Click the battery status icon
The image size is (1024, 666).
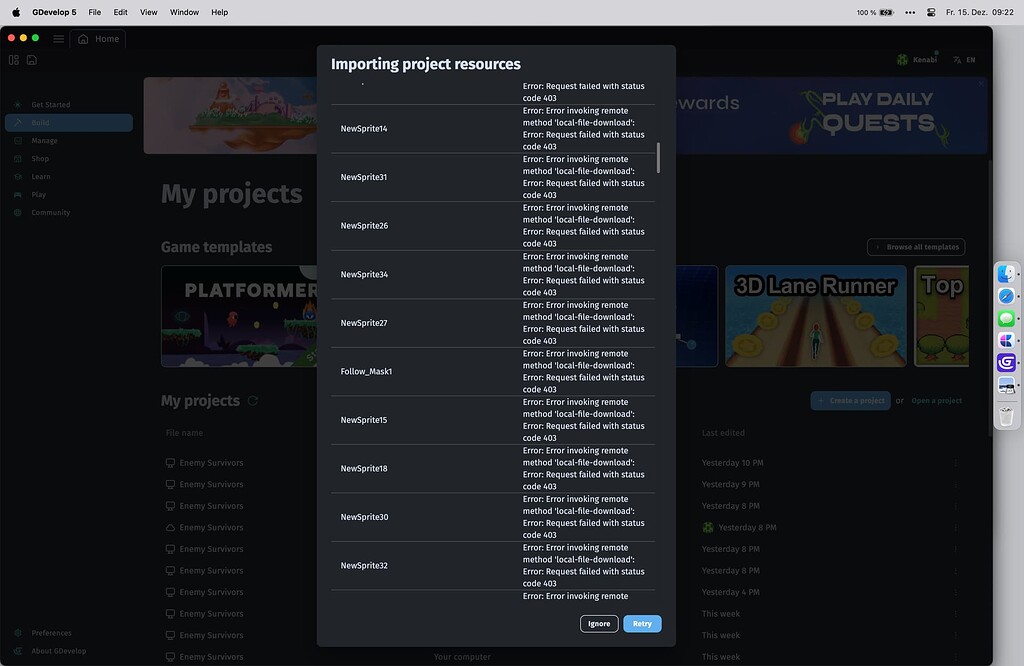click(x=886, y=12)
